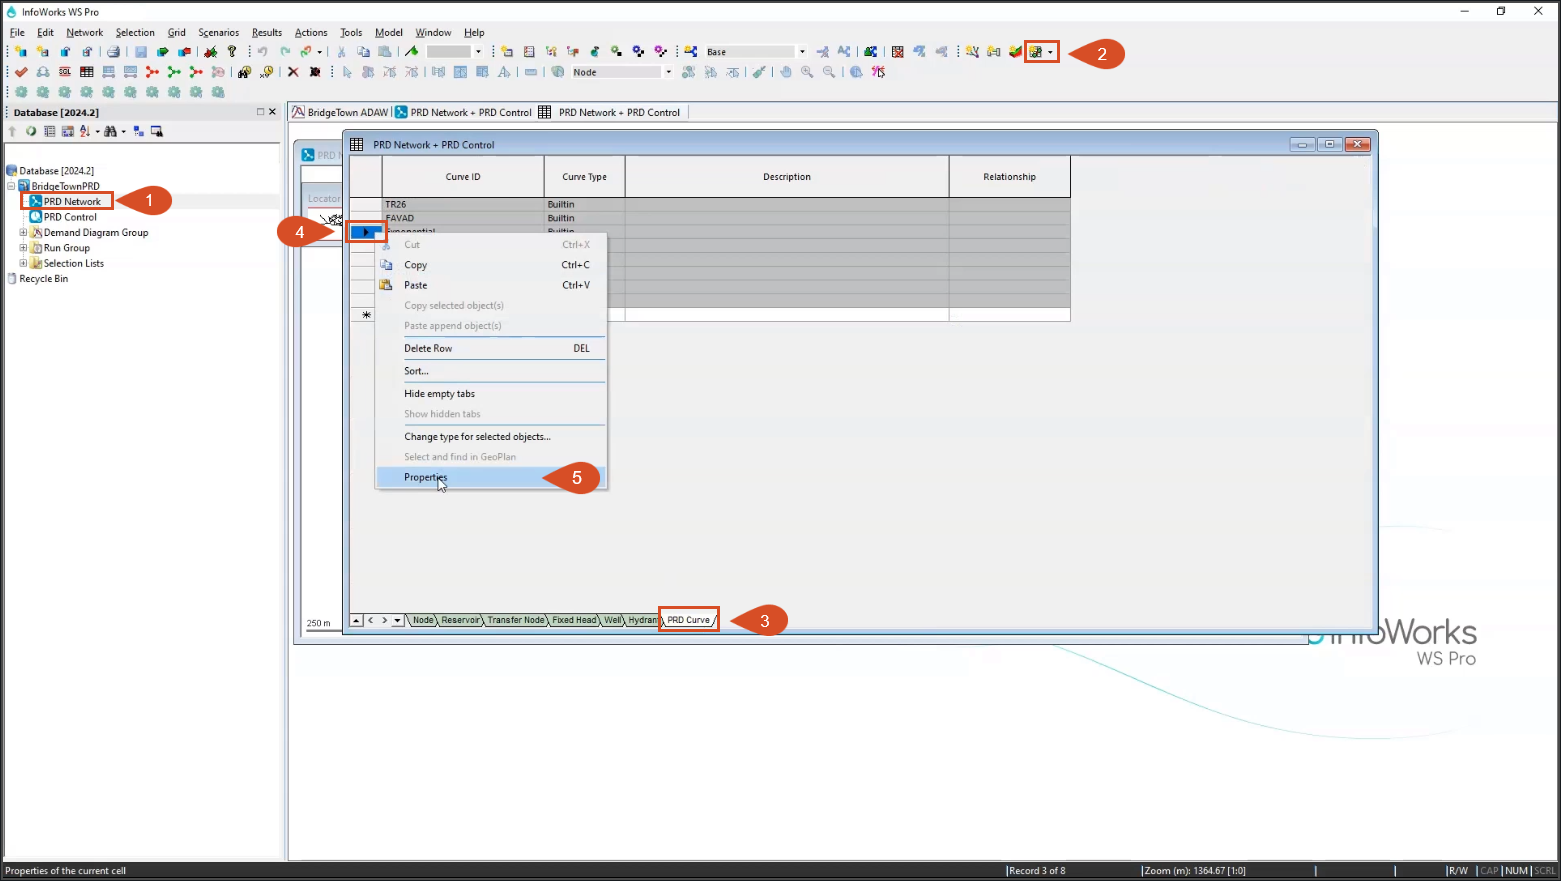The height and width of the screenshot is (881, 1561).
Task: Click the Curve ID column header
Action: click(463, 177)
